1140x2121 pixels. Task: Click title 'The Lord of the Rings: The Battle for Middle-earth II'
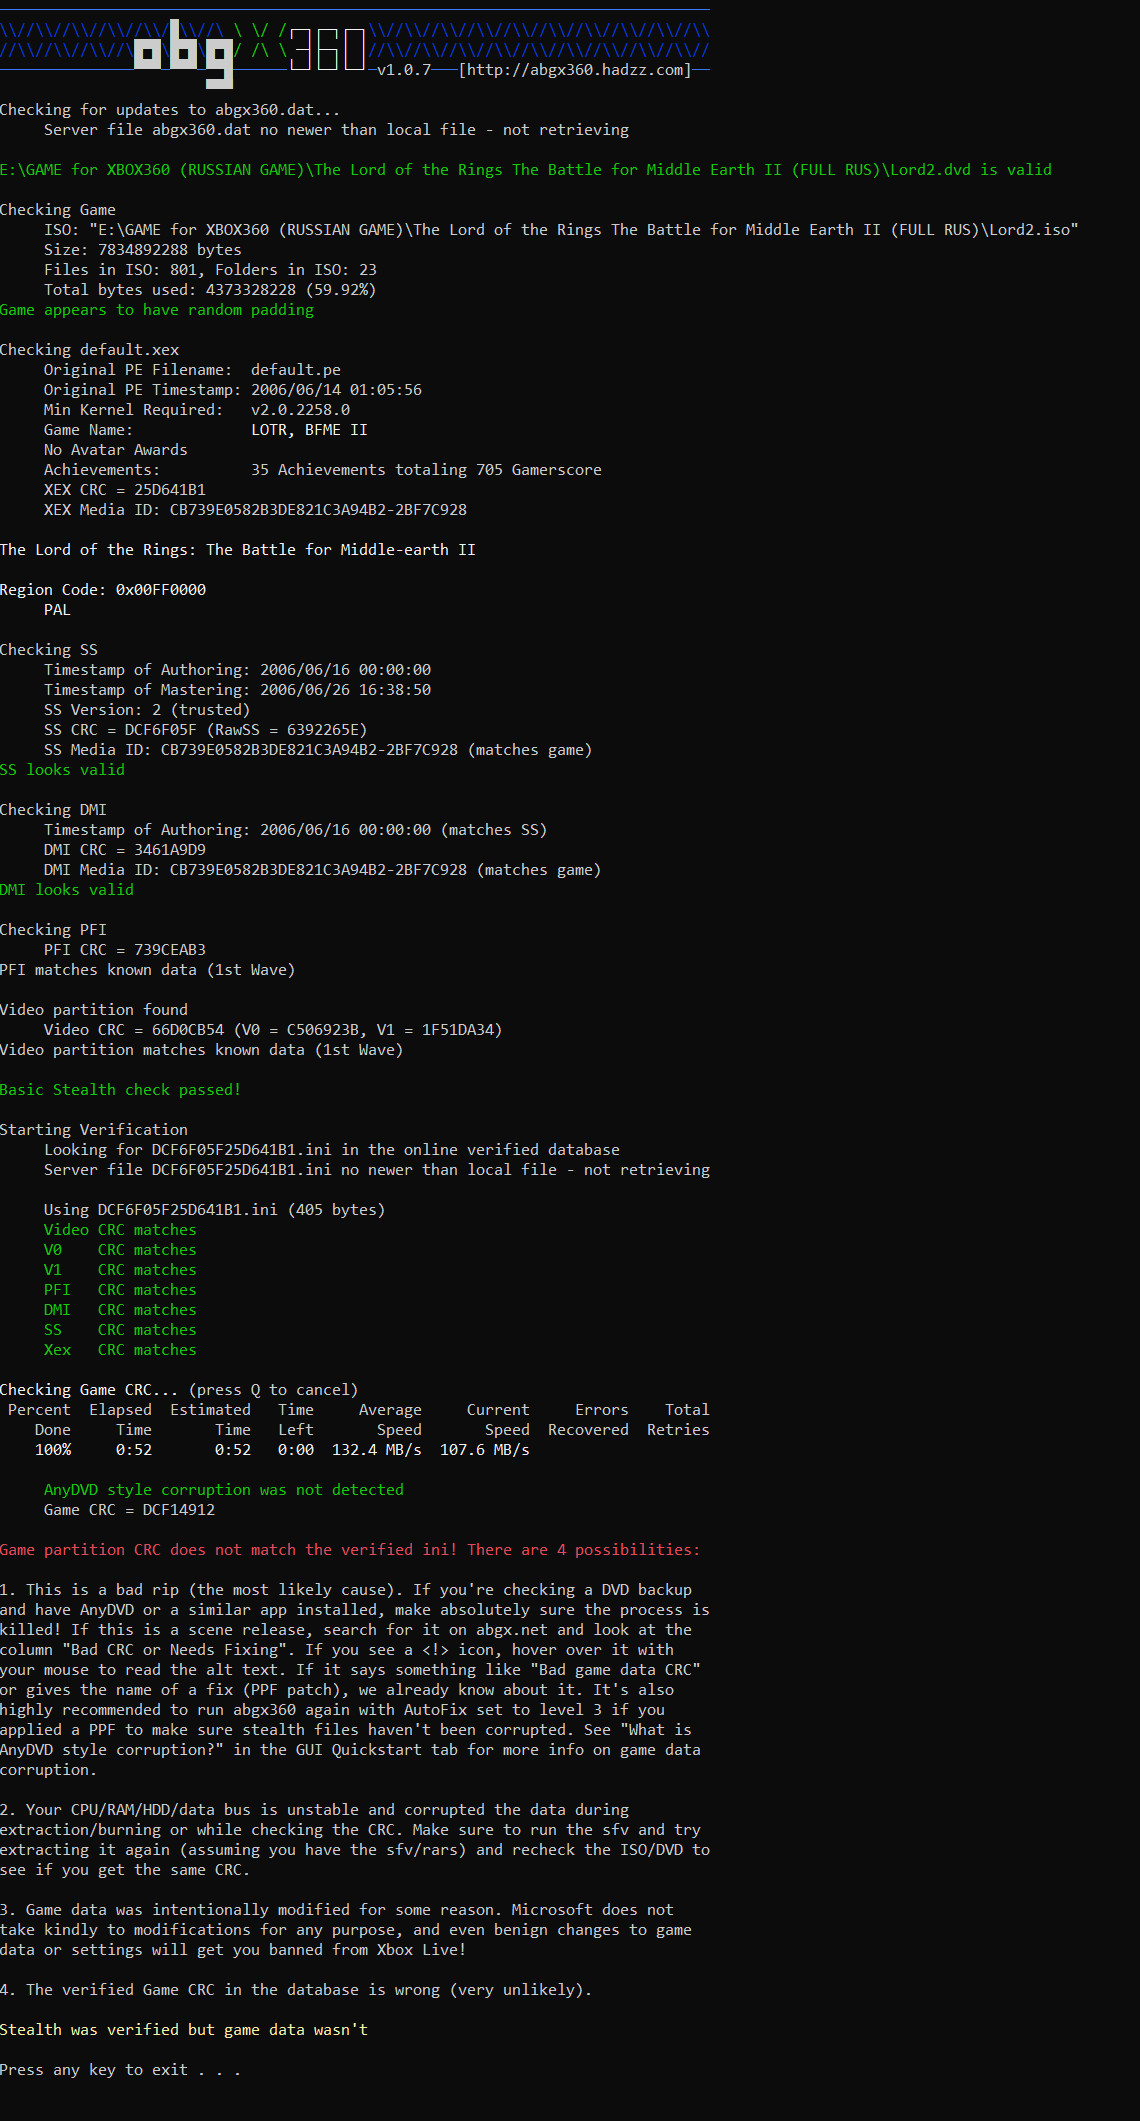[238, 550]
